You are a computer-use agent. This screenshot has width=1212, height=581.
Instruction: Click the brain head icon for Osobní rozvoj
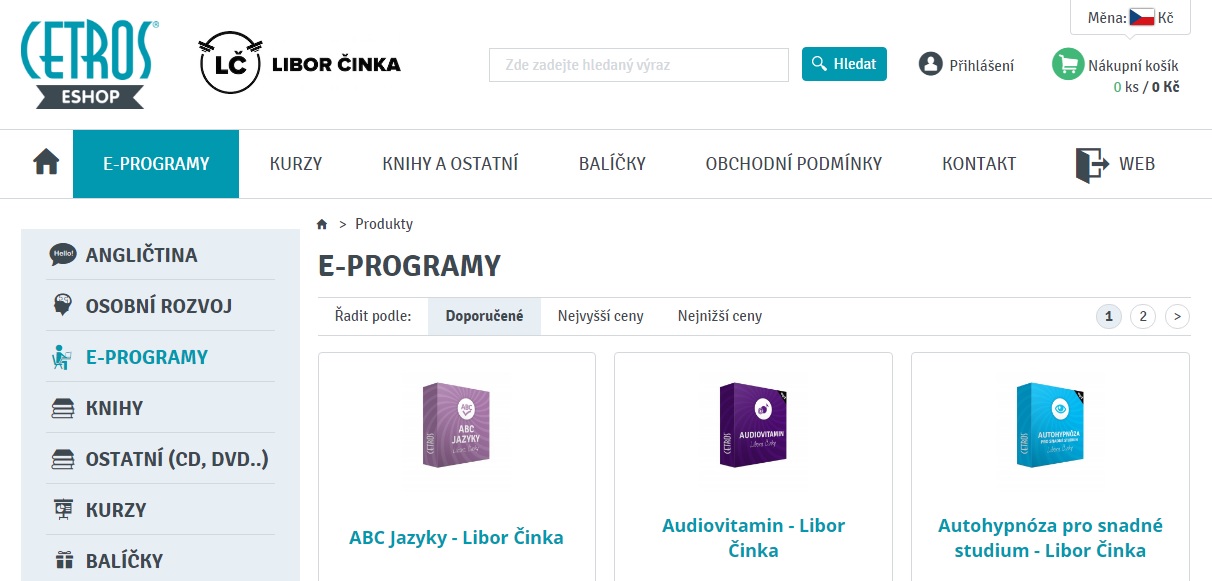[x=62, y=306]
